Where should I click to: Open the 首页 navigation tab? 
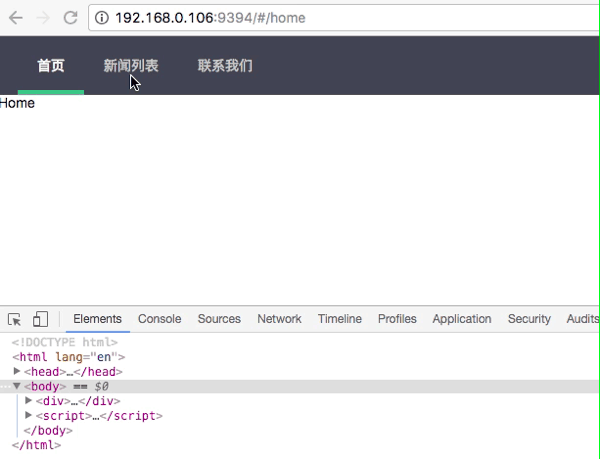click(x=51, y=66)
